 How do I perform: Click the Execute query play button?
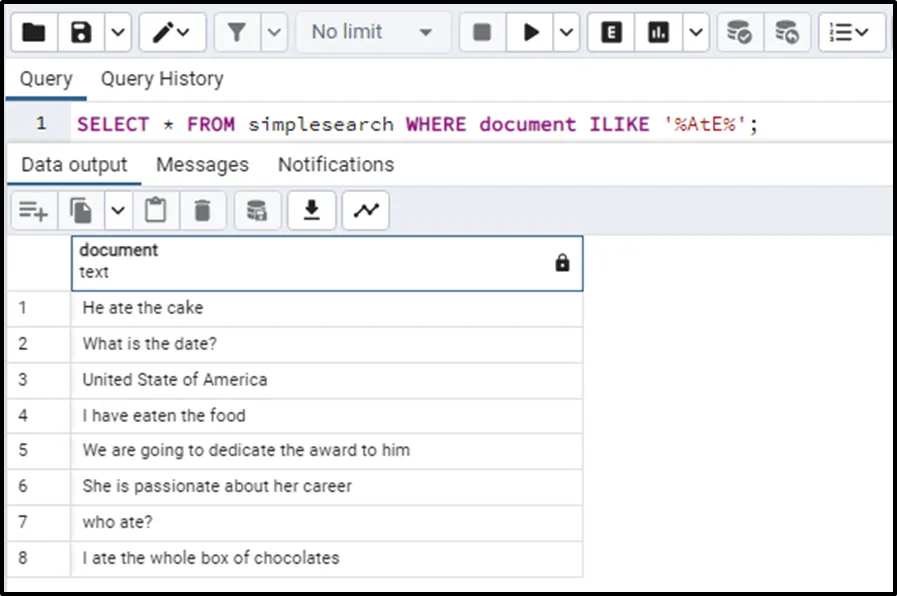coord(530,33)
